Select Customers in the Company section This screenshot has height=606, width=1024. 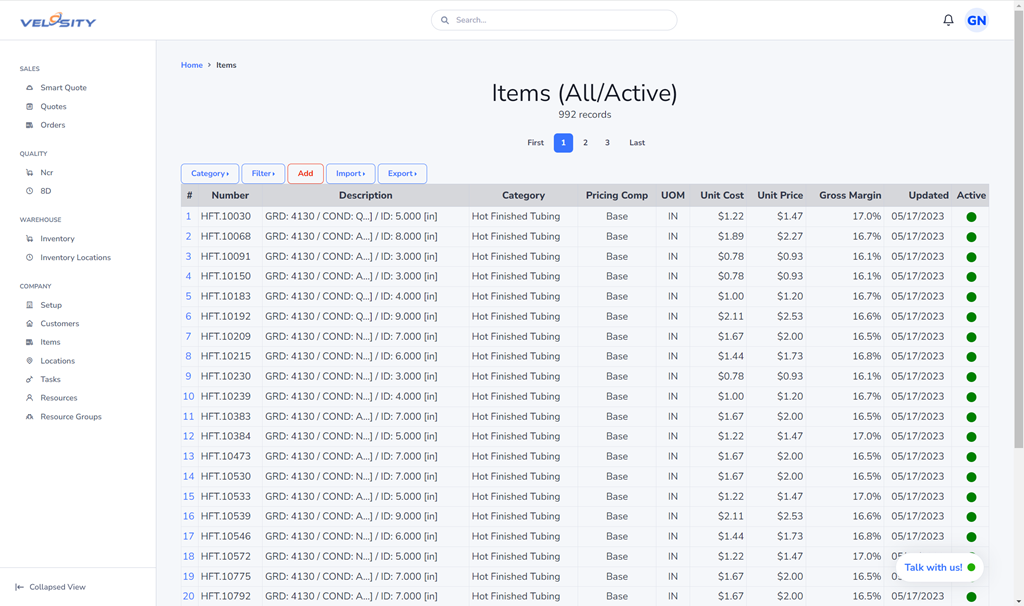[x=59, y=324]
